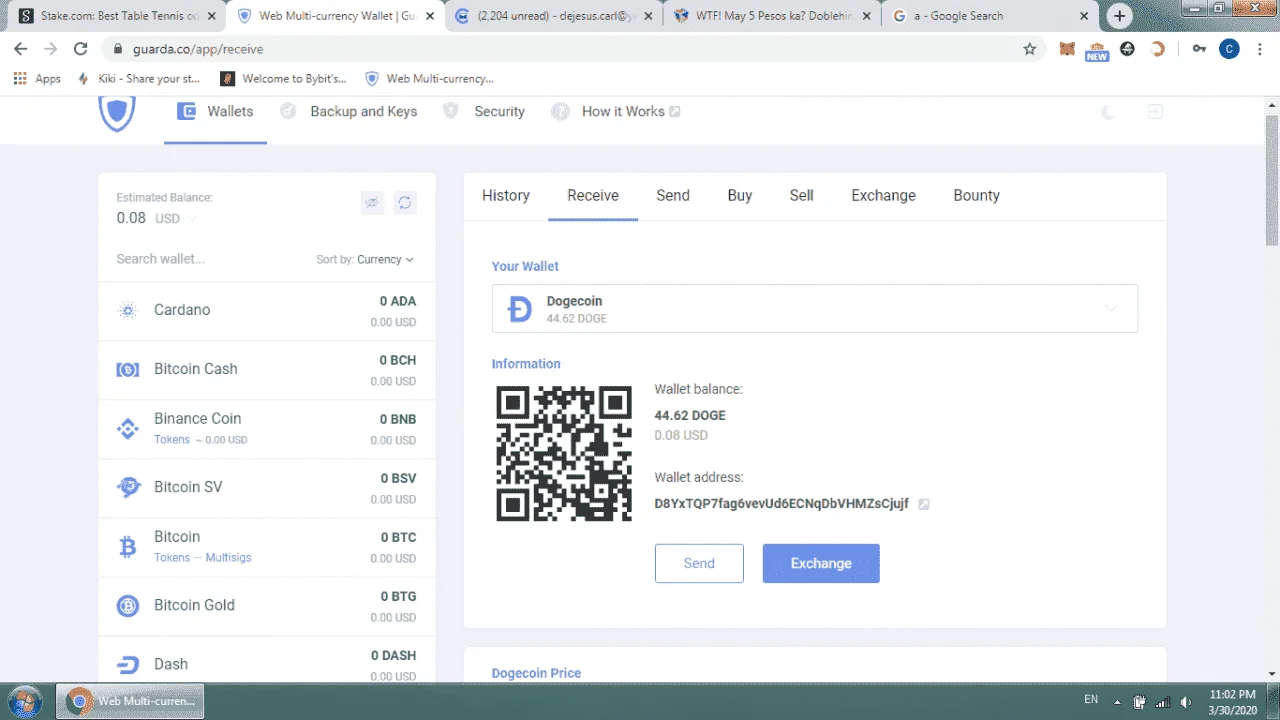
Task: Show hidden tray icons arrow
Action: pos(1117,701)
